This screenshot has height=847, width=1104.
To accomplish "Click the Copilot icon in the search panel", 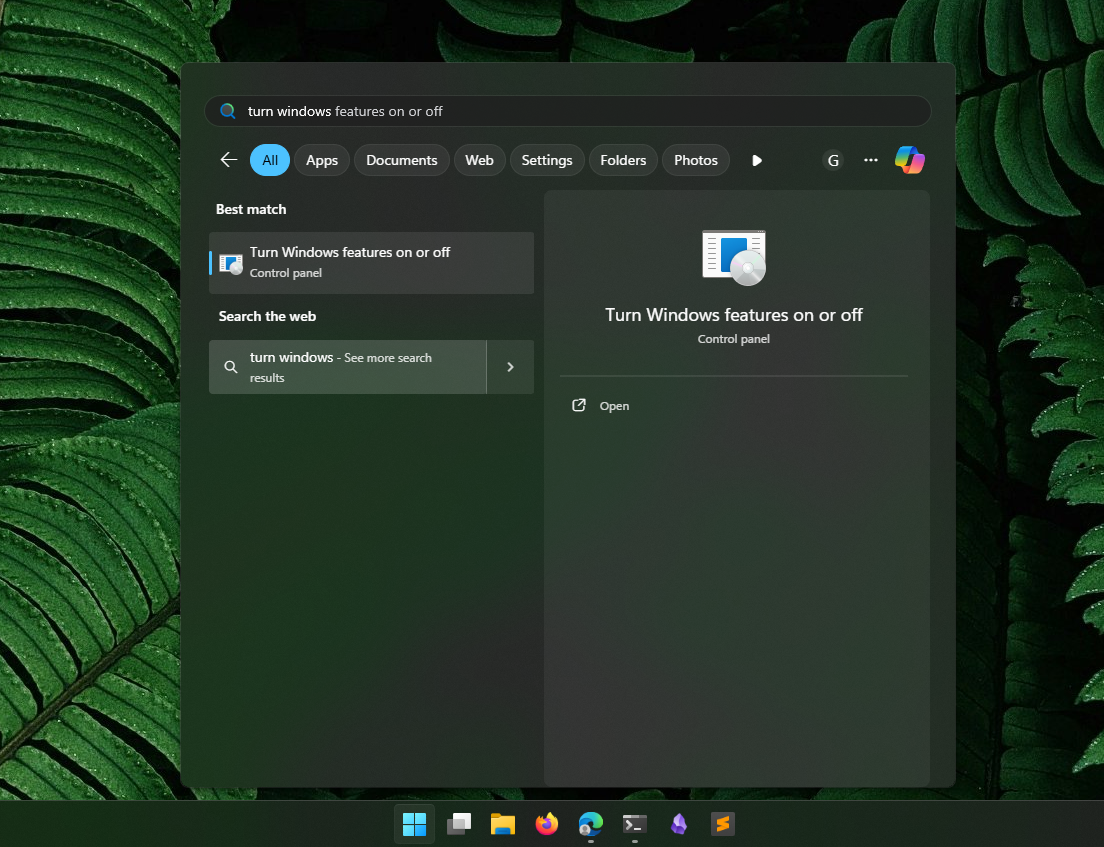I will pos(909,160).
